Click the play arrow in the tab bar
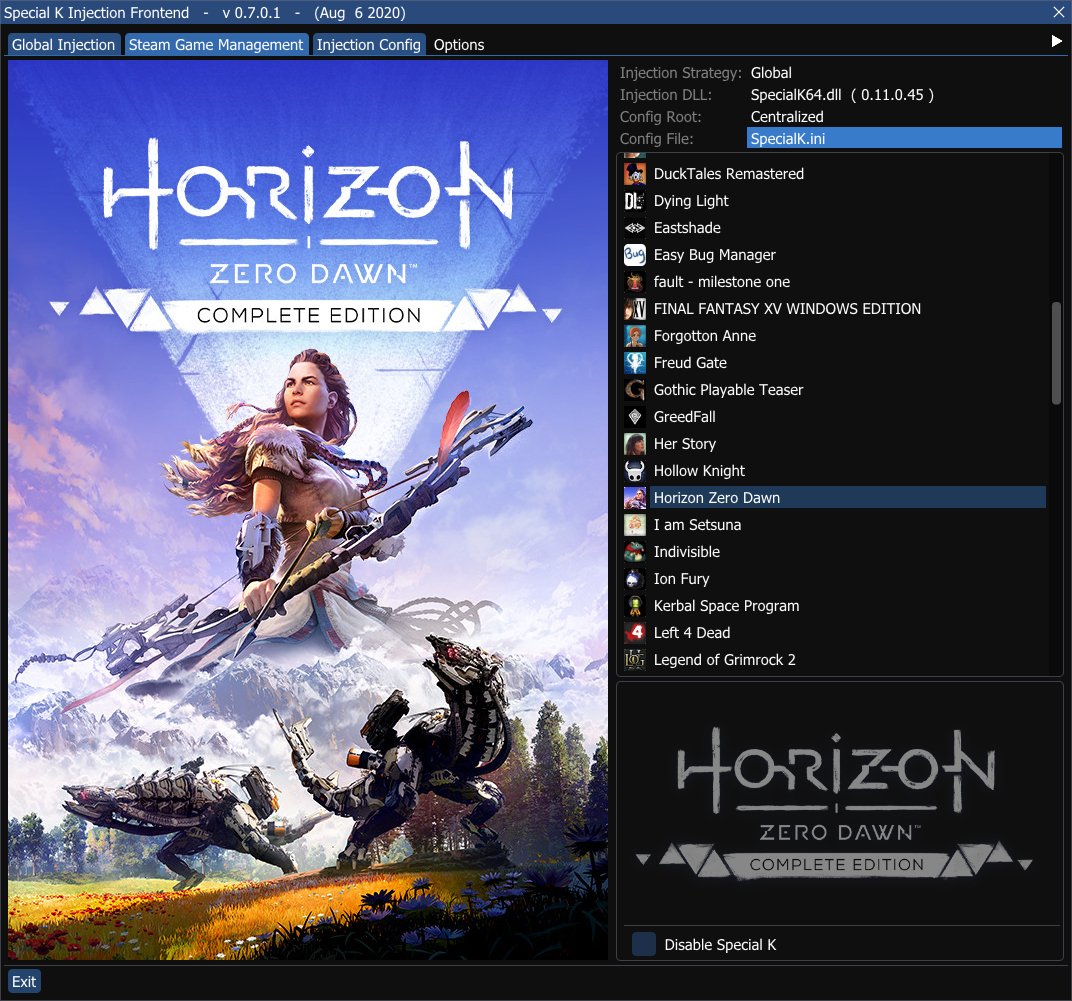 [1056, 41]
